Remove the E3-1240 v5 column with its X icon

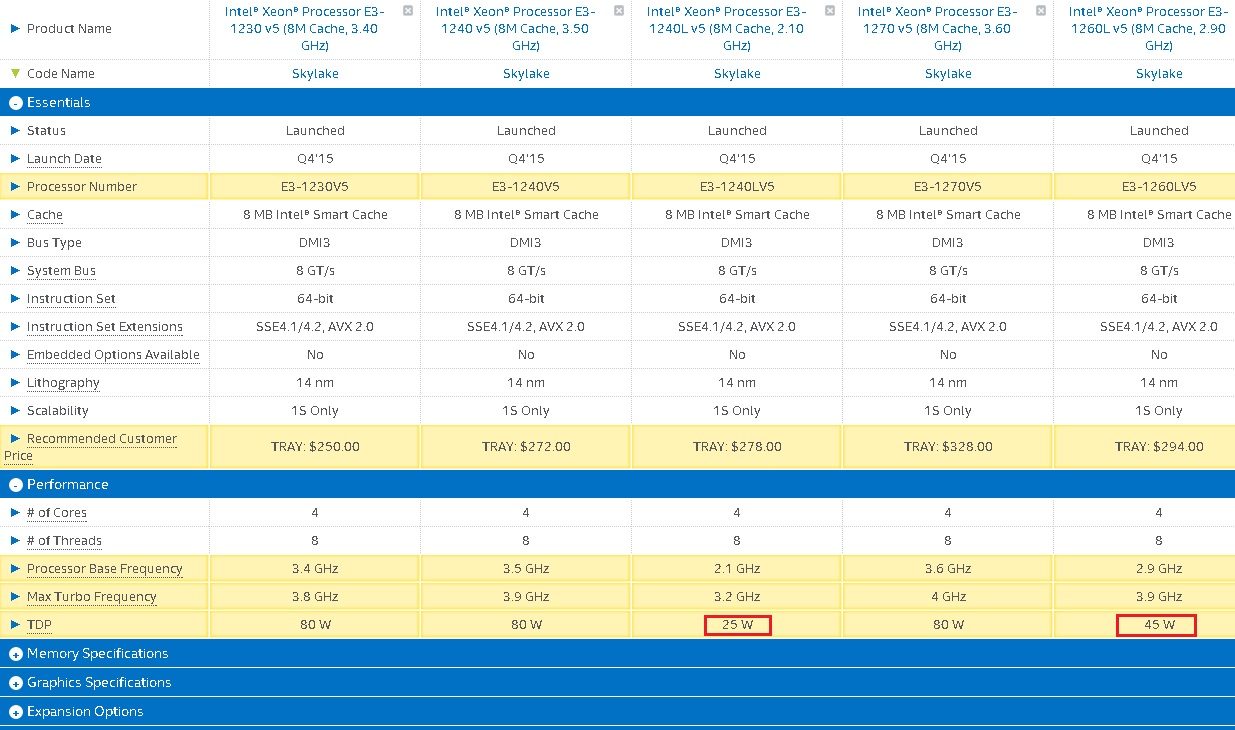[x=619, y=10]
